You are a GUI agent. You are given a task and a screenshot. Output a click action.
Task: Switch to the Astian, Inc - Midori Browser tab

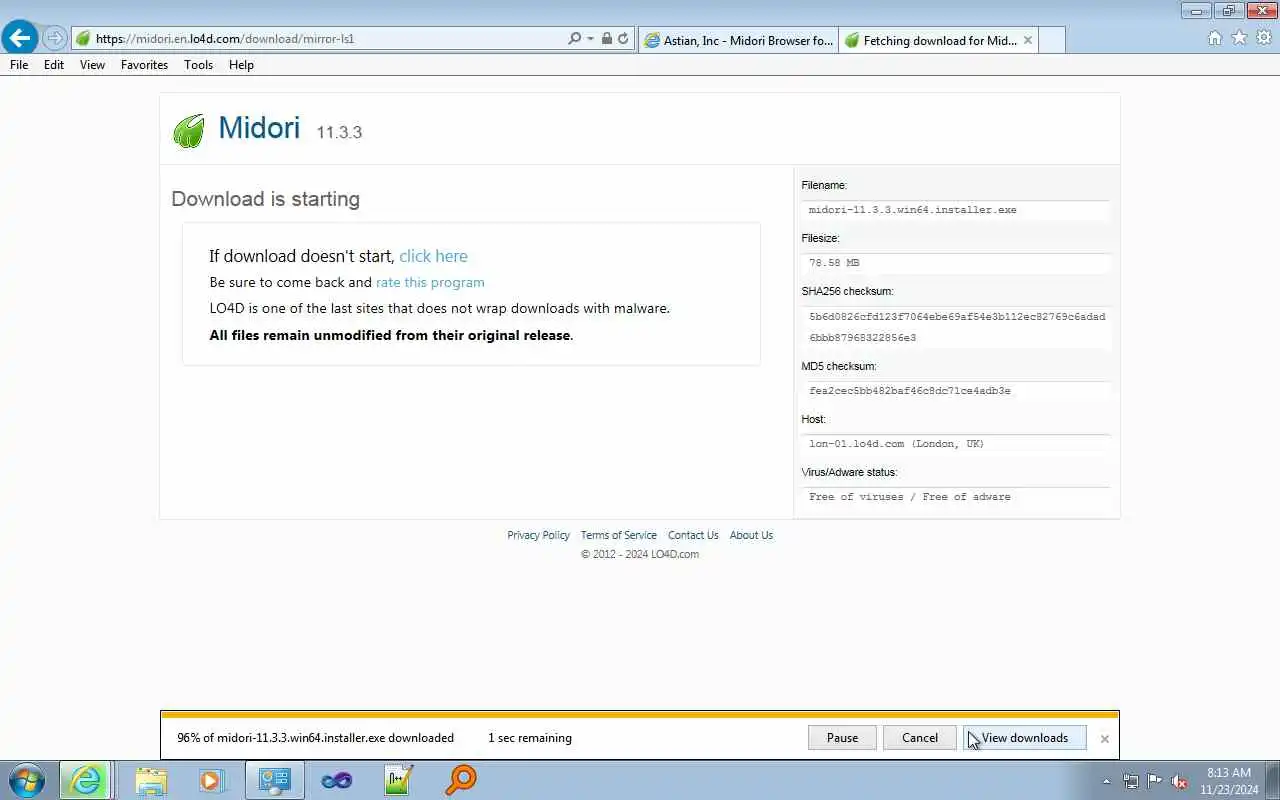tap(738, 40)
